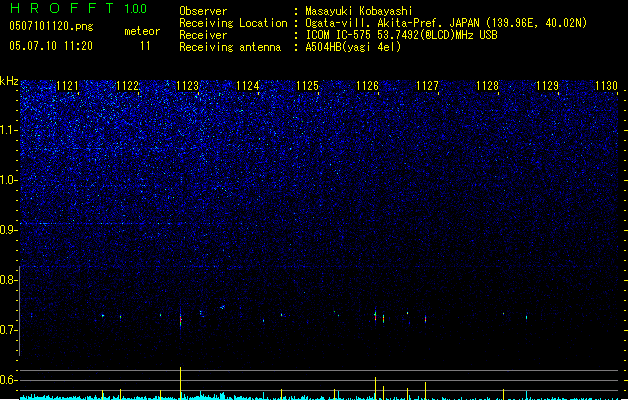The image size is (629, 400).
Task: Click the 1.0 kHz frequency label
Action: point(9,180)
